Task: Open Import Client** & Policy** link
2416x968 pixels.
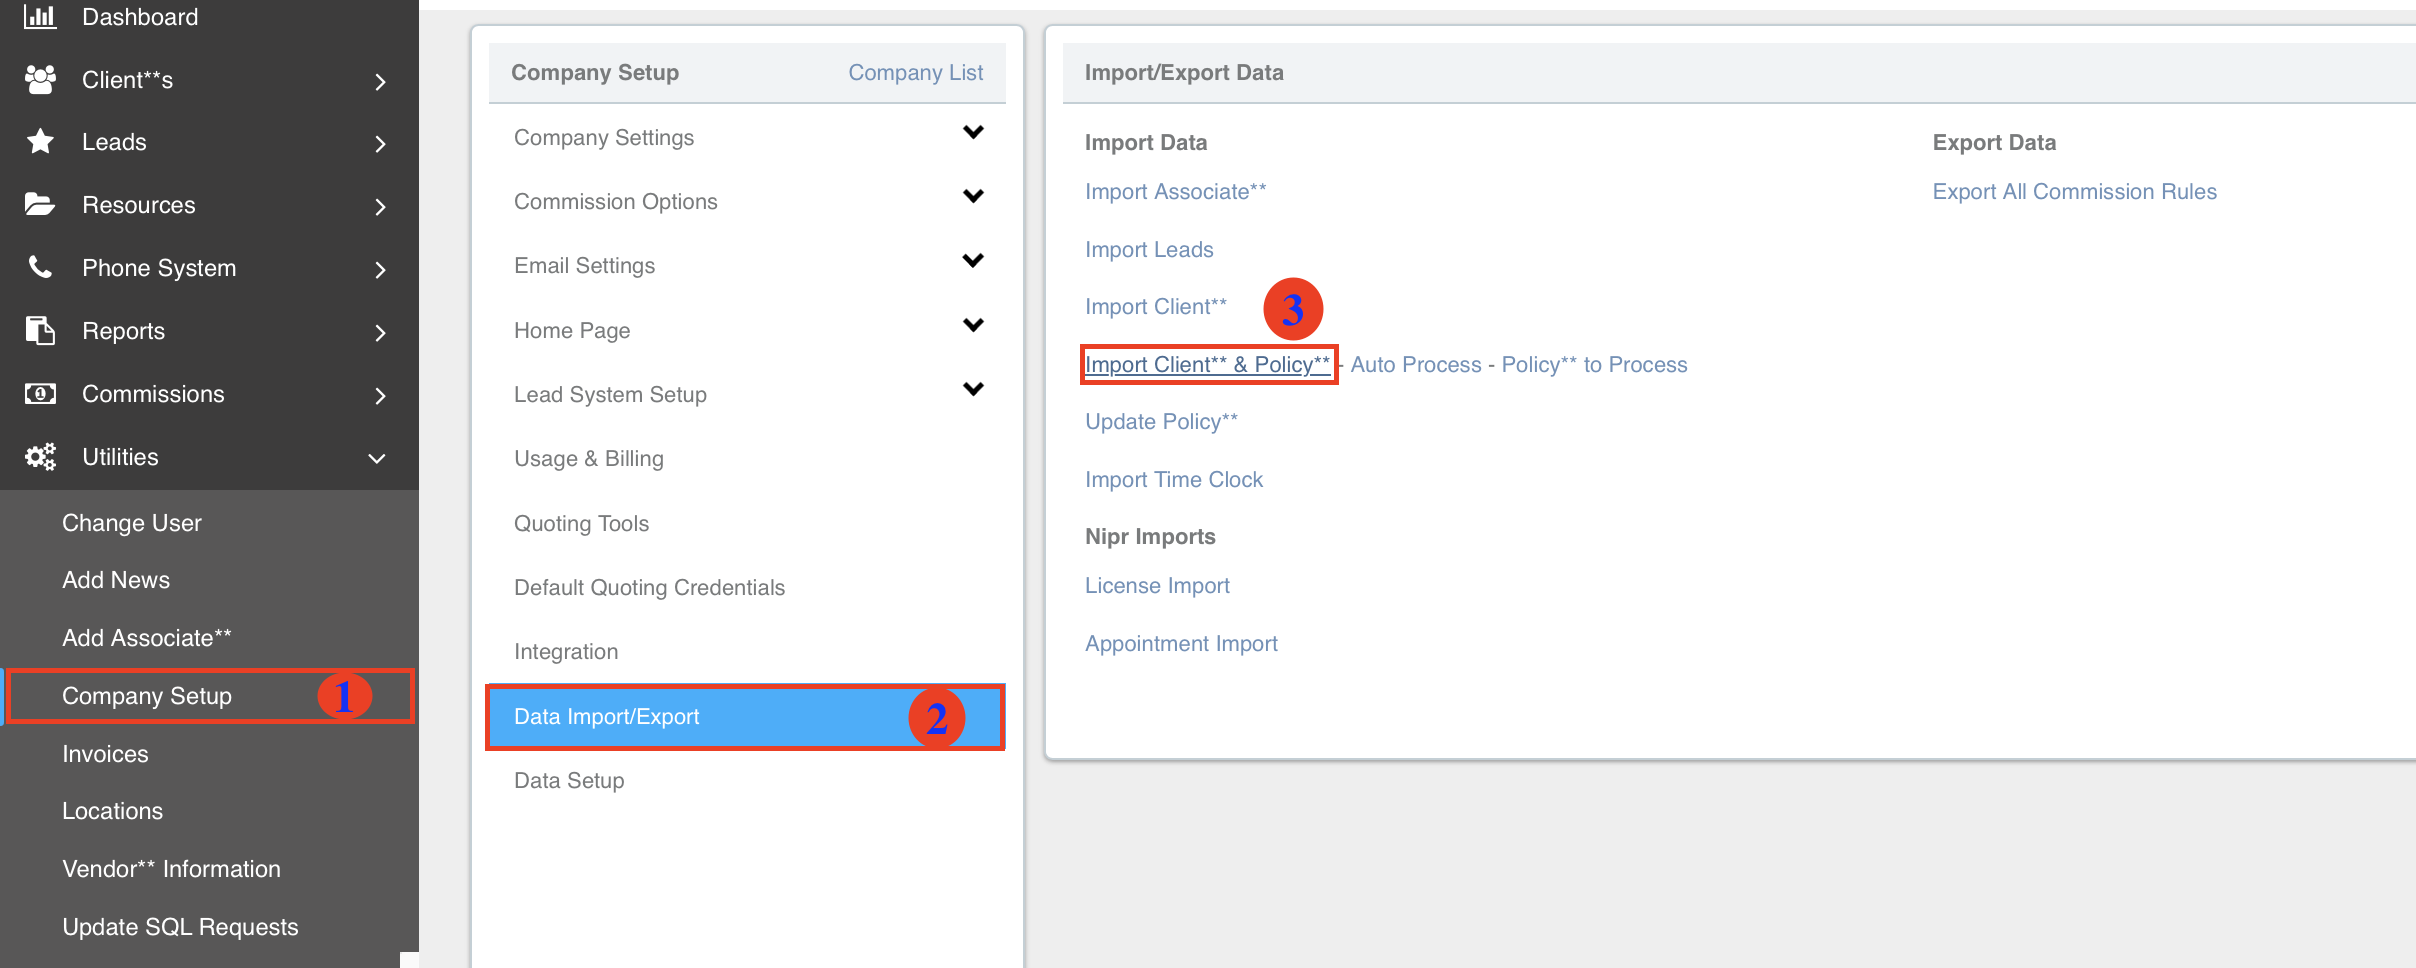Action: (x=1208, y=365)
